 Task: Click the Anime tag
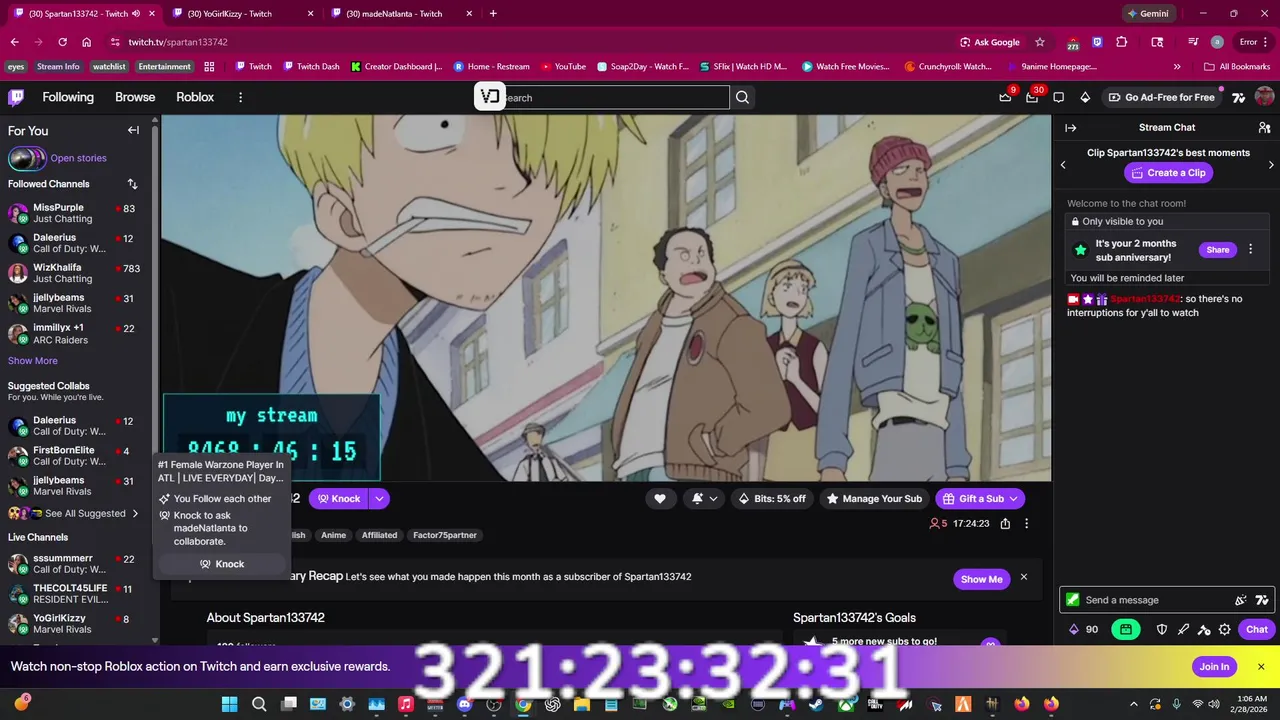333,535
